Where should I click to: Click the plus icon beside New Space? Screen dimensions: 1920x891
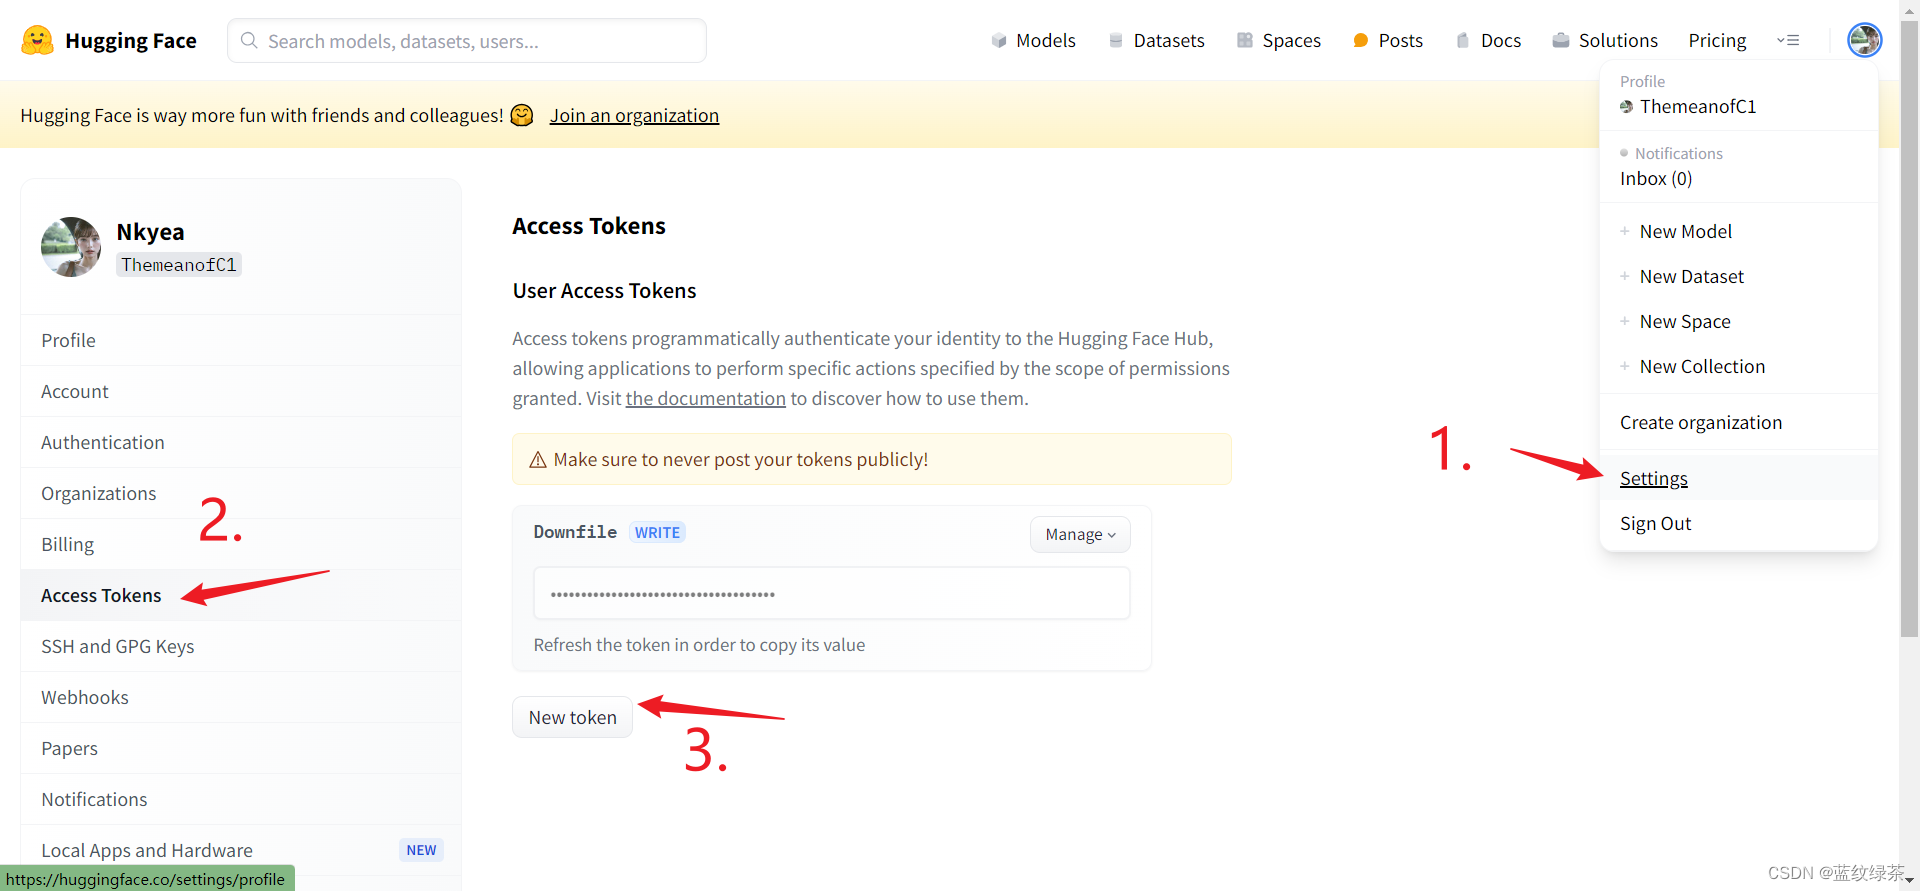[1625, 321]
